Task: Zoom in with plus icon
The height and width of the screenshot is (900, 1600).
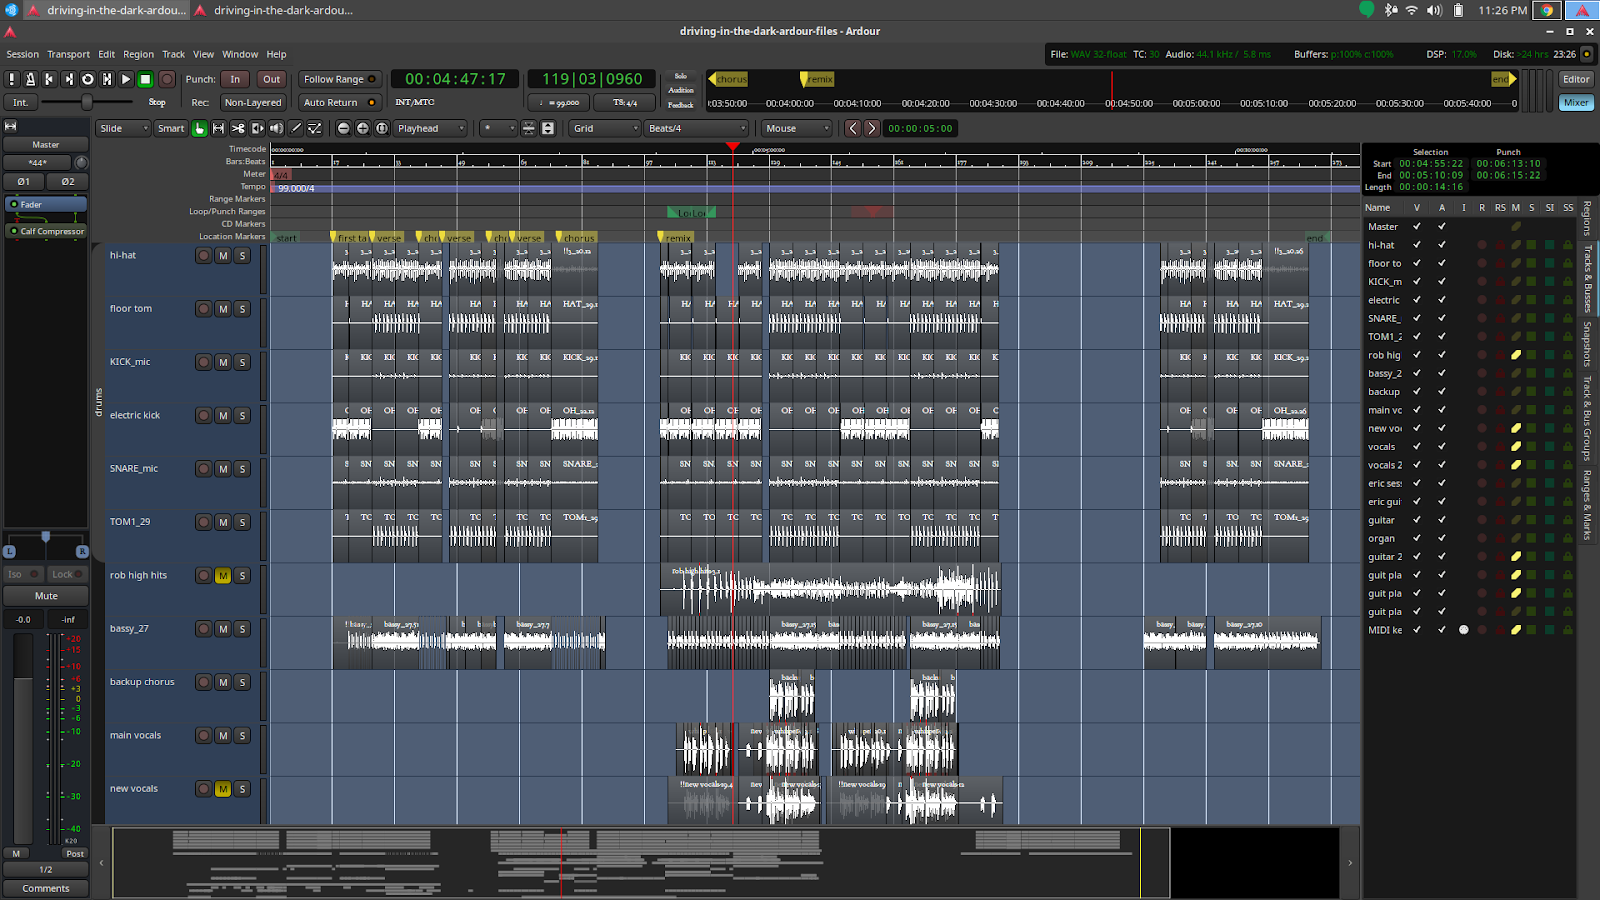Action: (363, 128)
